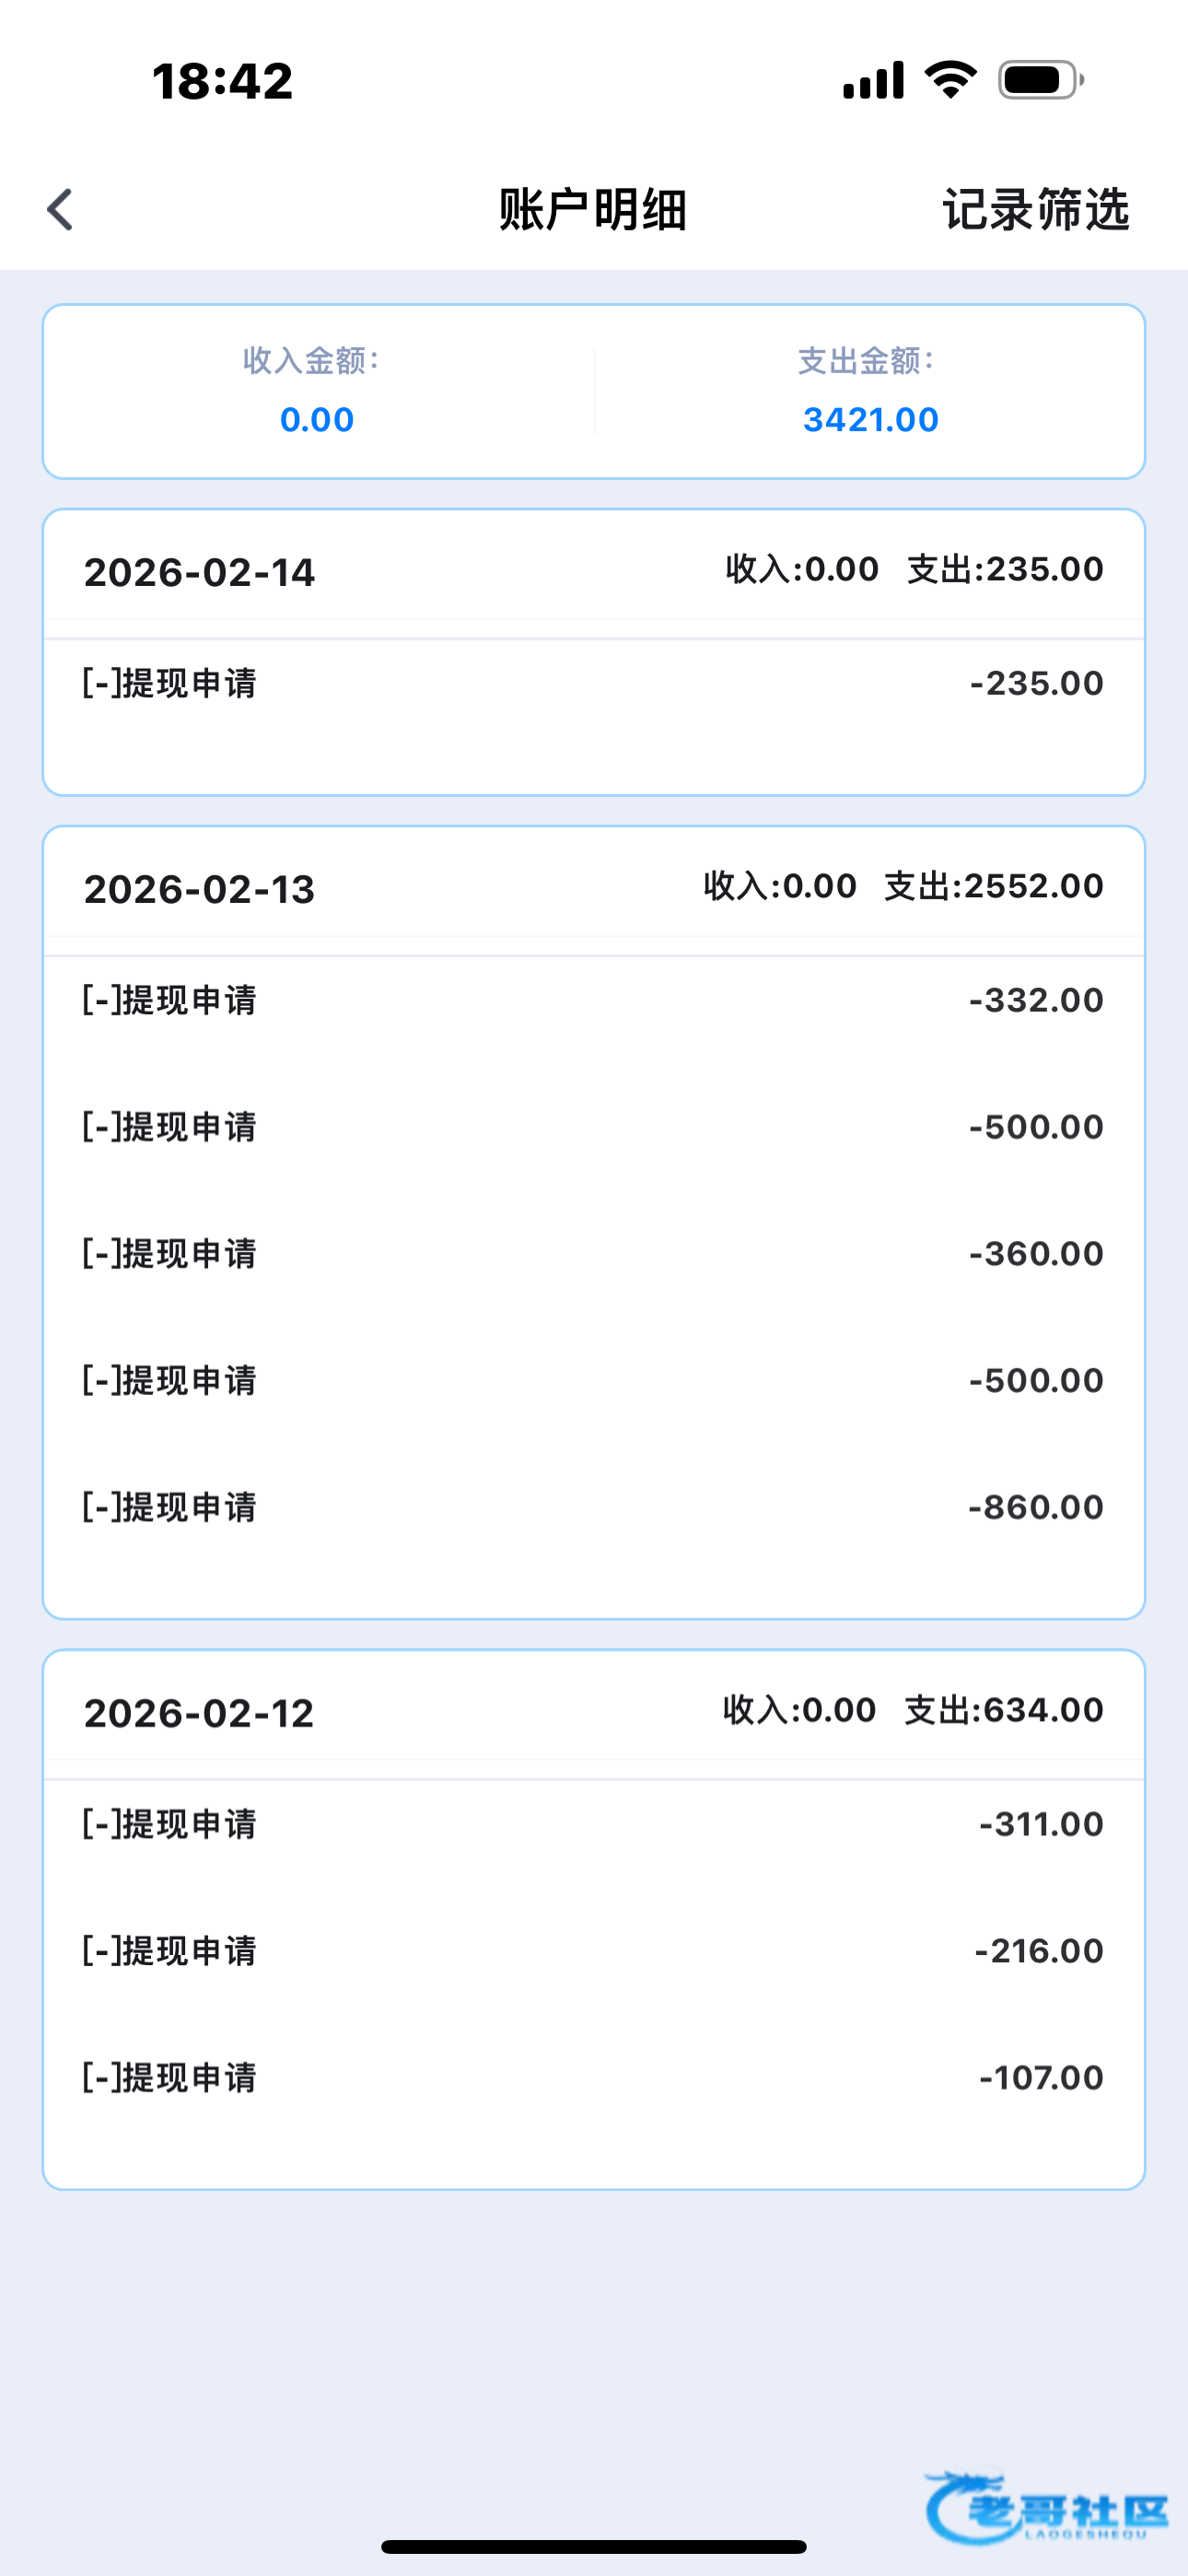Tap the 老哥社区 watermark logo
The image size is (1188, 2576).
tap(1046, 2508)
